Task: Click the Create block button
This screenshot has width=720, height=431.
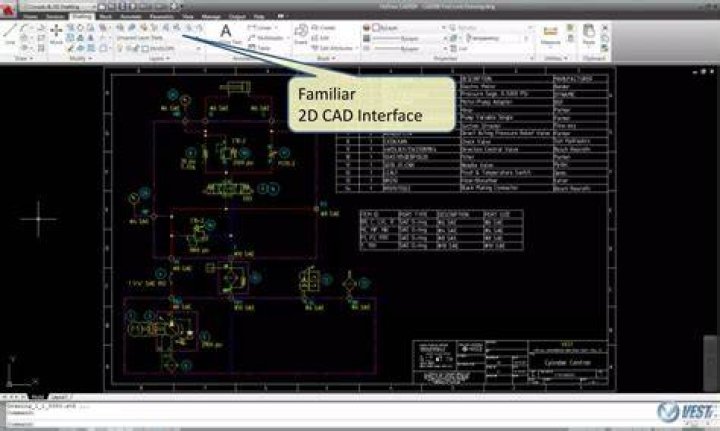Action: [x=324, y=28]
